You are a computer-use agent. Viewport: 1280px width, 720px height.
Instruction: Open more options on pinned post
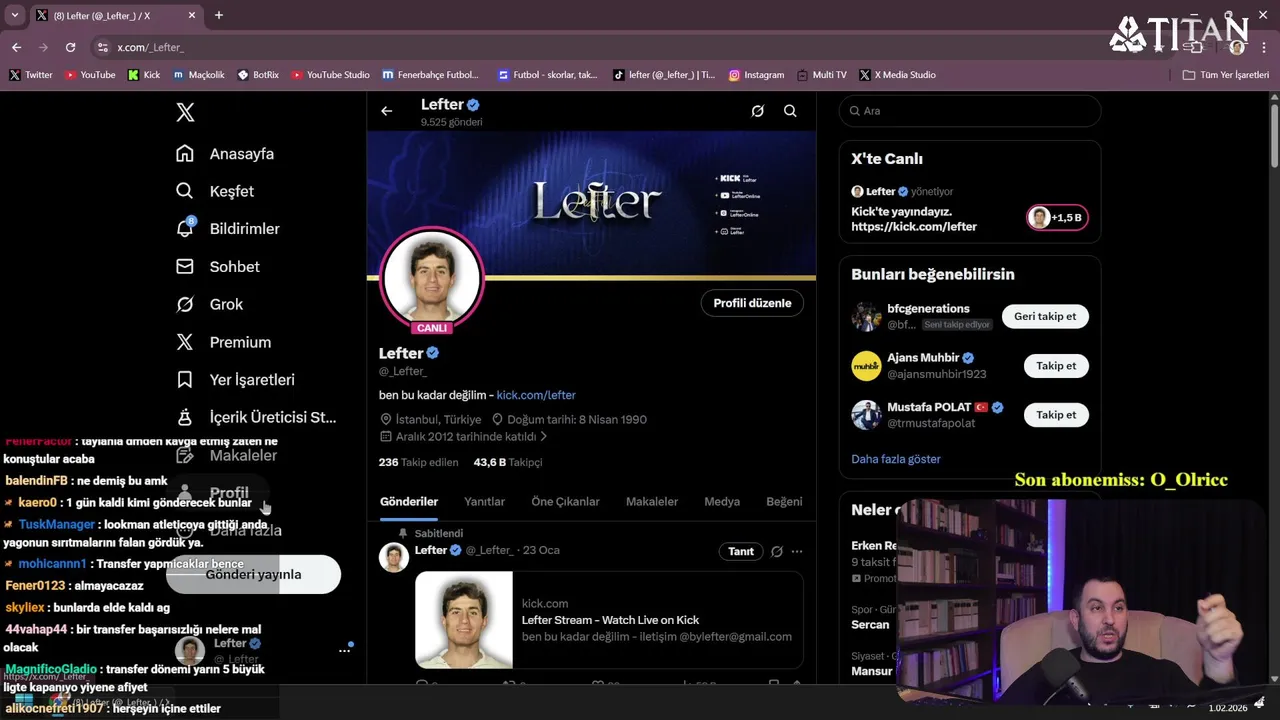(x=797, y=551)
